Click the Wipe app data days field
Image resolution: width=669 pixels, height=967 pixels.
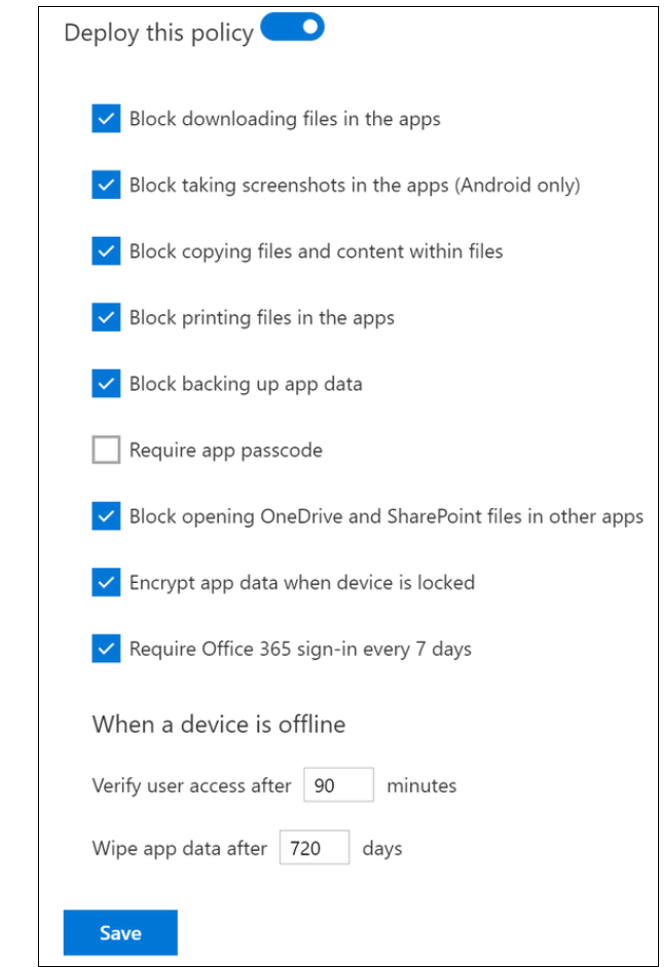pyautogui.click(x=314, y=847)
